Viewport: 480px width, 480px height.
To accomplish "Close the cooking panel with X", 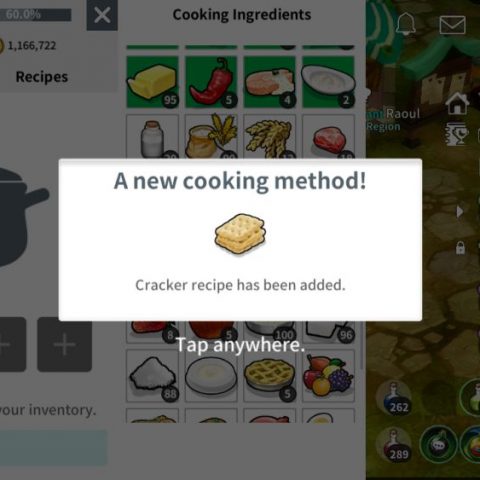I will click(102, 15).
